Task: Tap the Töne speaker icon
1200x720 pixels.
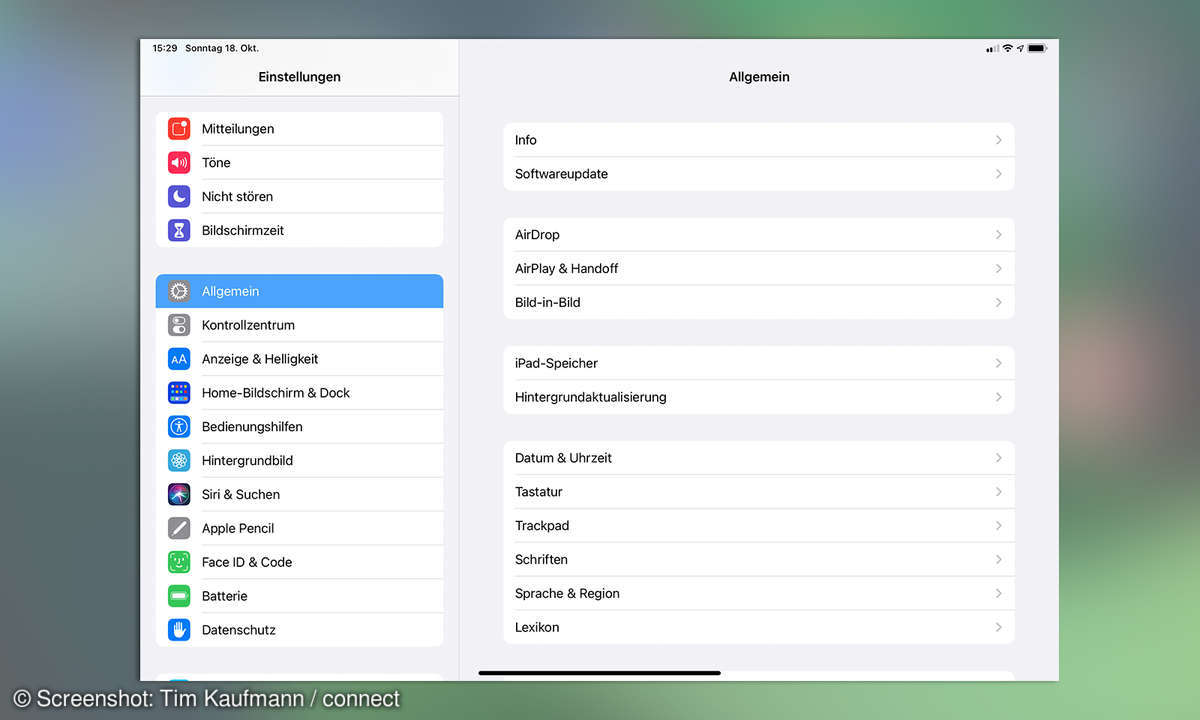Action: pos(179,163)
